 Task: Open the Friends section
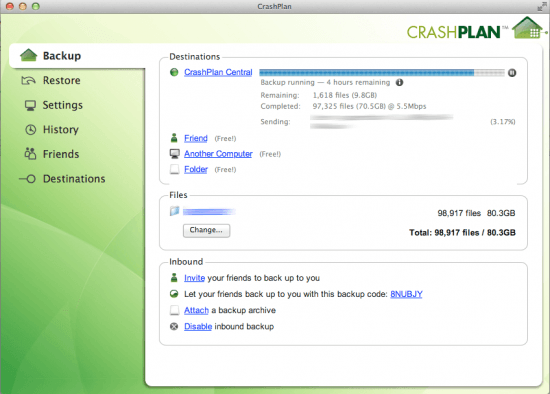(61, 154)
